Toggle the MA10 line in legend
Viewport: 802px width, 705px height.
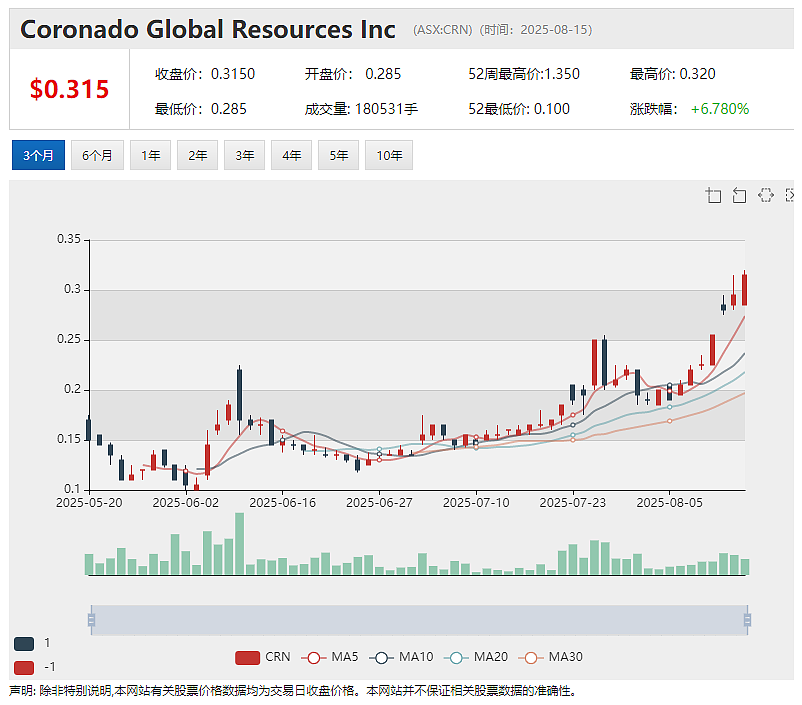pyautogui.click(x=401, y=657)
